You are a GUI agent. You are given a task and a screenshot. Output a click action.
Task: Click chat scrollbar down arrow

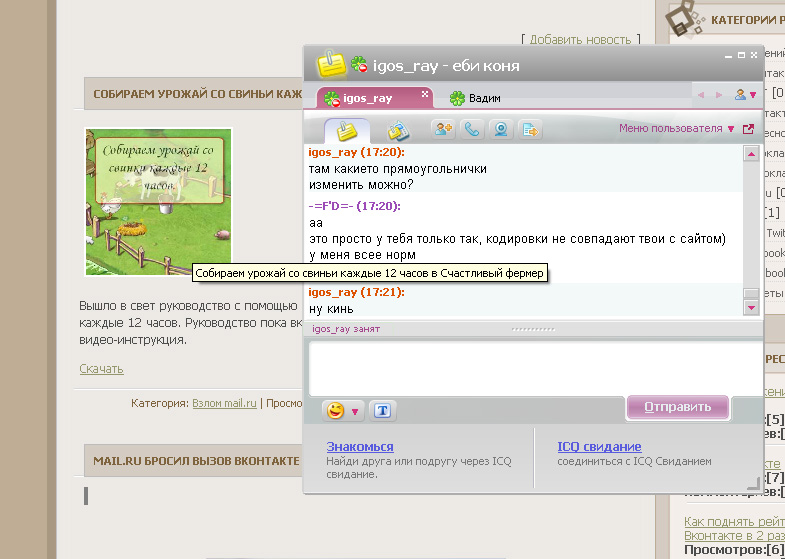(751, 307)
